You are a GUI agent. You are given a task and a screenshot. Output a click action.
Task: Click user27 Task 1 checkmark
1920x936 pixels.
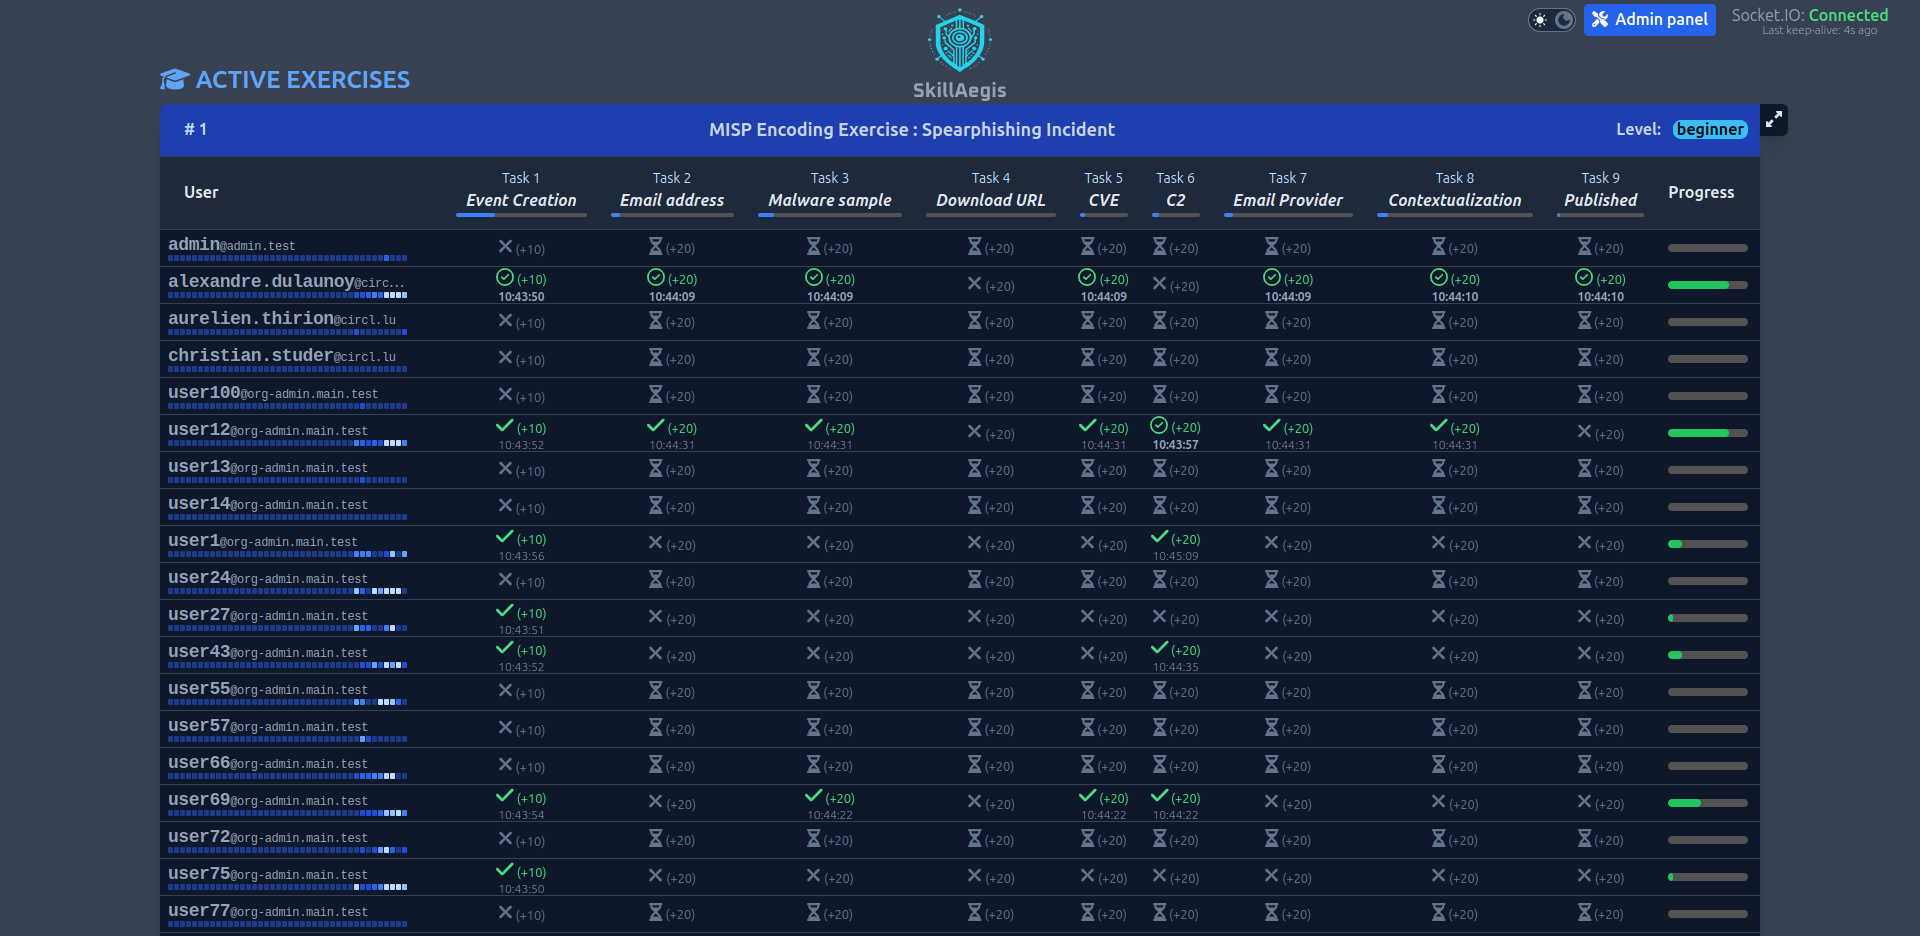[505, 611]
